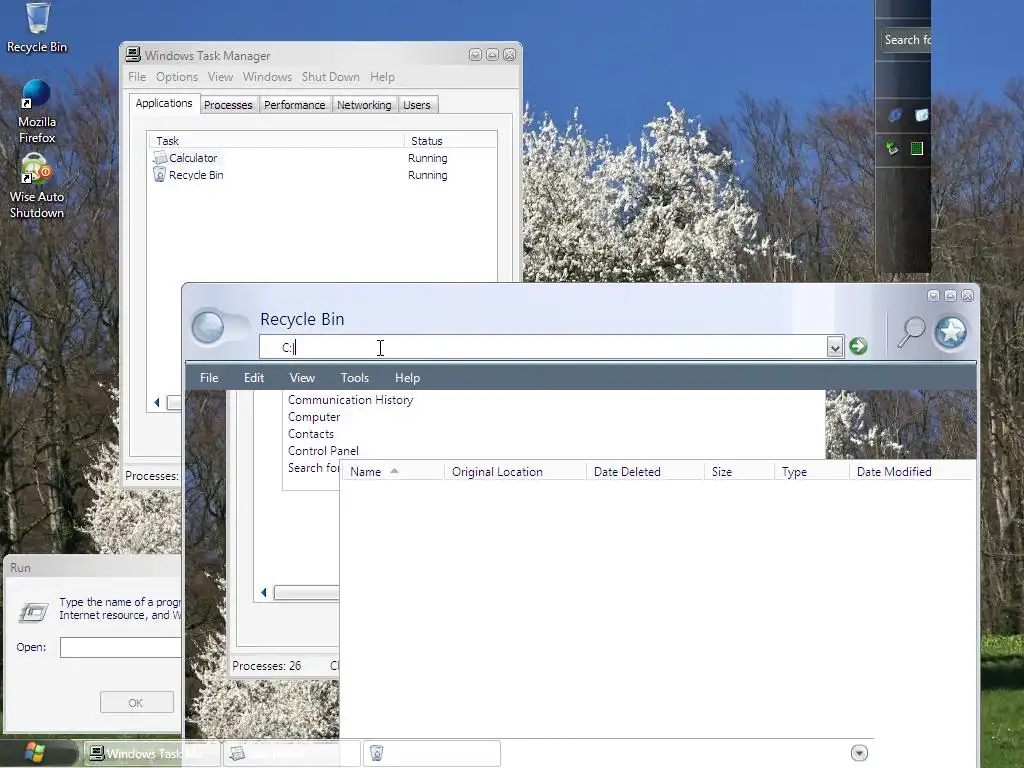
Task: Click the green arrow drive icon in sidebar
Action: (x=892, y=148)
